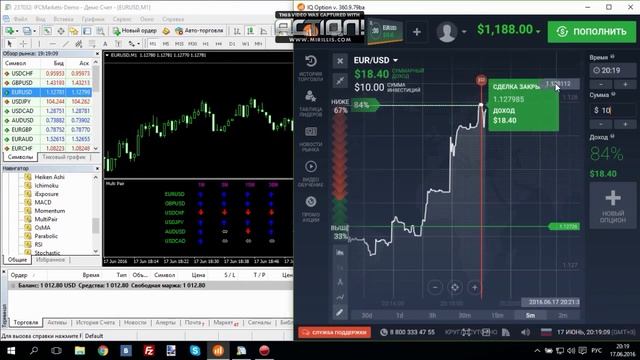Click the Windows Start button
This screenshot has width=640, height=360.
coord(11,351)
